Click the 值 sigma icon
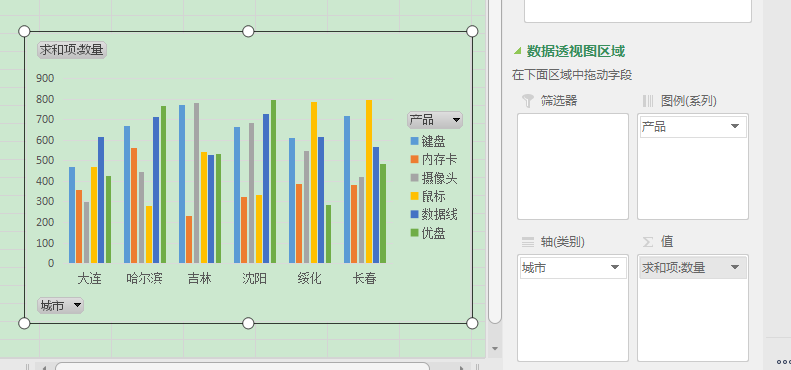The image size is (791, 370). (648, 242)
